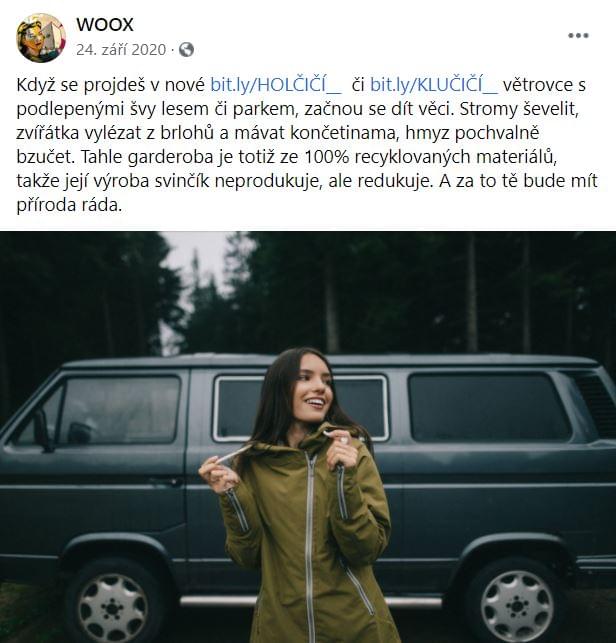Click the van's dark rear side window
Image resolution: width=616 pixels, height=643 pixels.
coord(488,407)
